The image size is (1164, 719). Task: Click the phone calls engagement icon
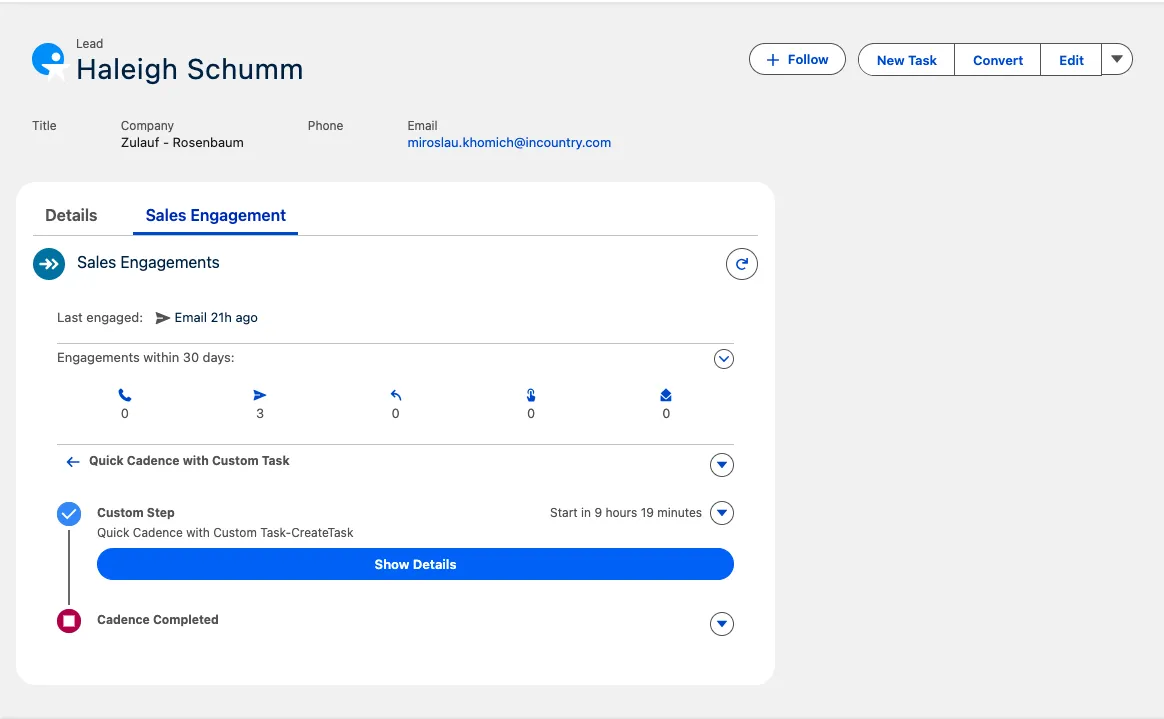[x=124, y=396]
